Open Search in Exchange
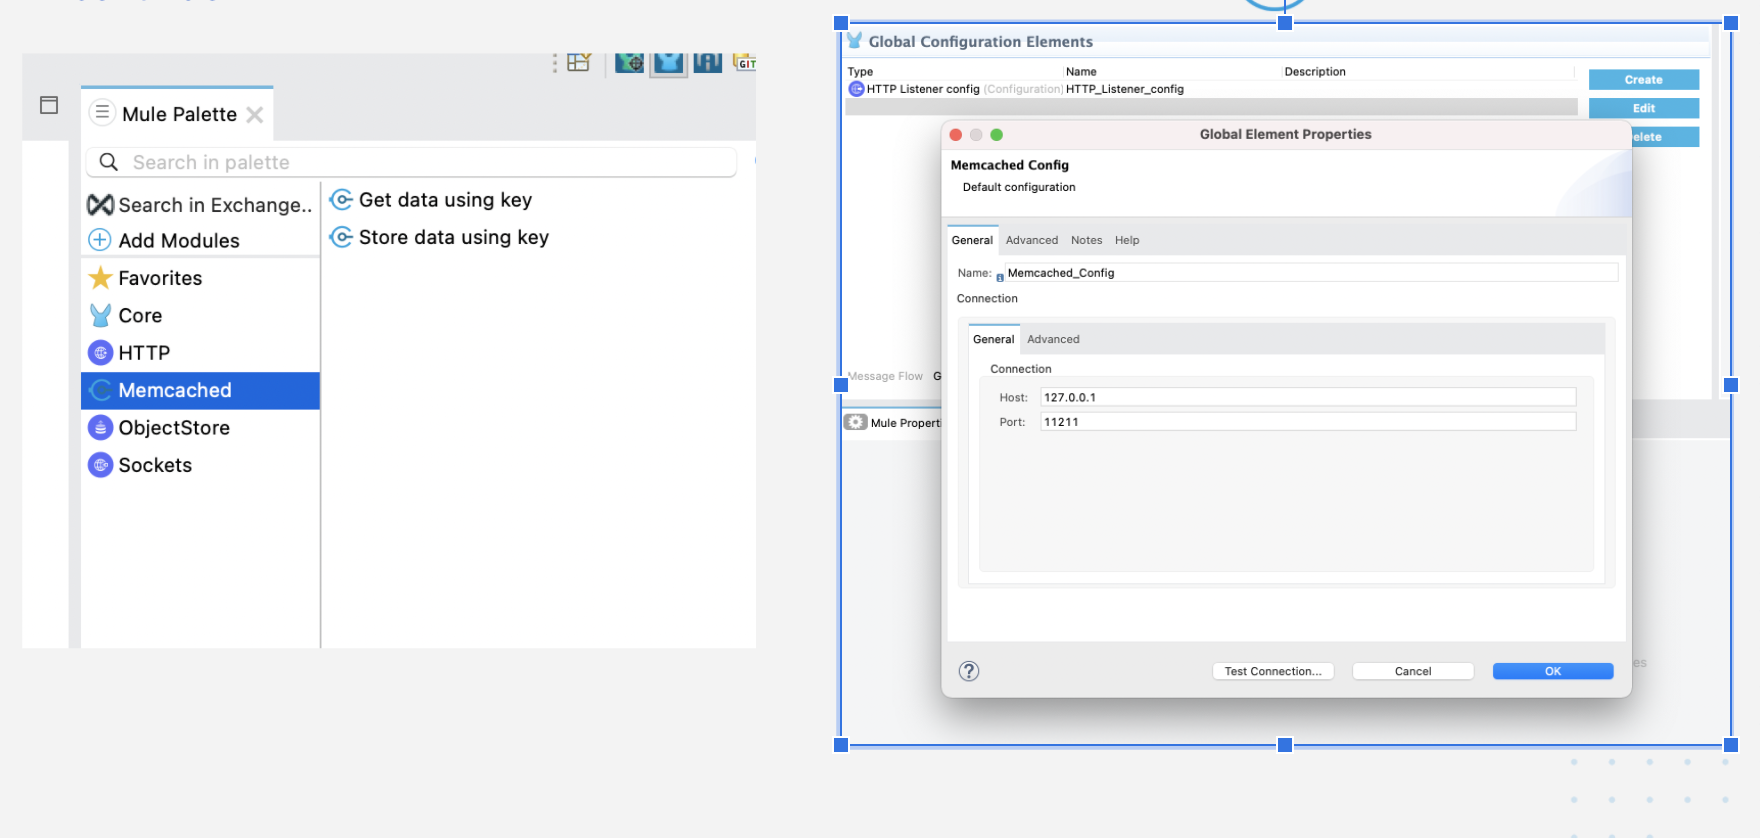Viewport: 1760px width, 838px height. pos(215,205)
